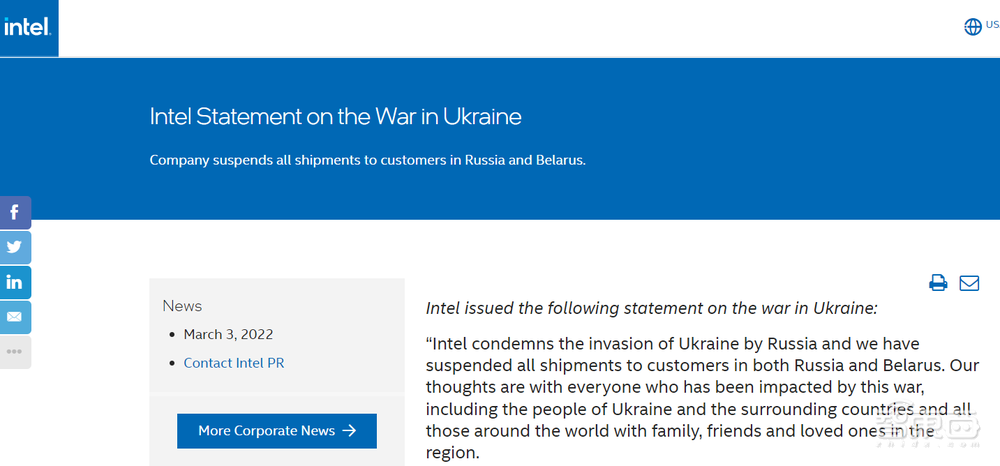This screenshot has height=466, width=1000.
Task: Share the article on Facebook
Action: (x=14, y=212)
